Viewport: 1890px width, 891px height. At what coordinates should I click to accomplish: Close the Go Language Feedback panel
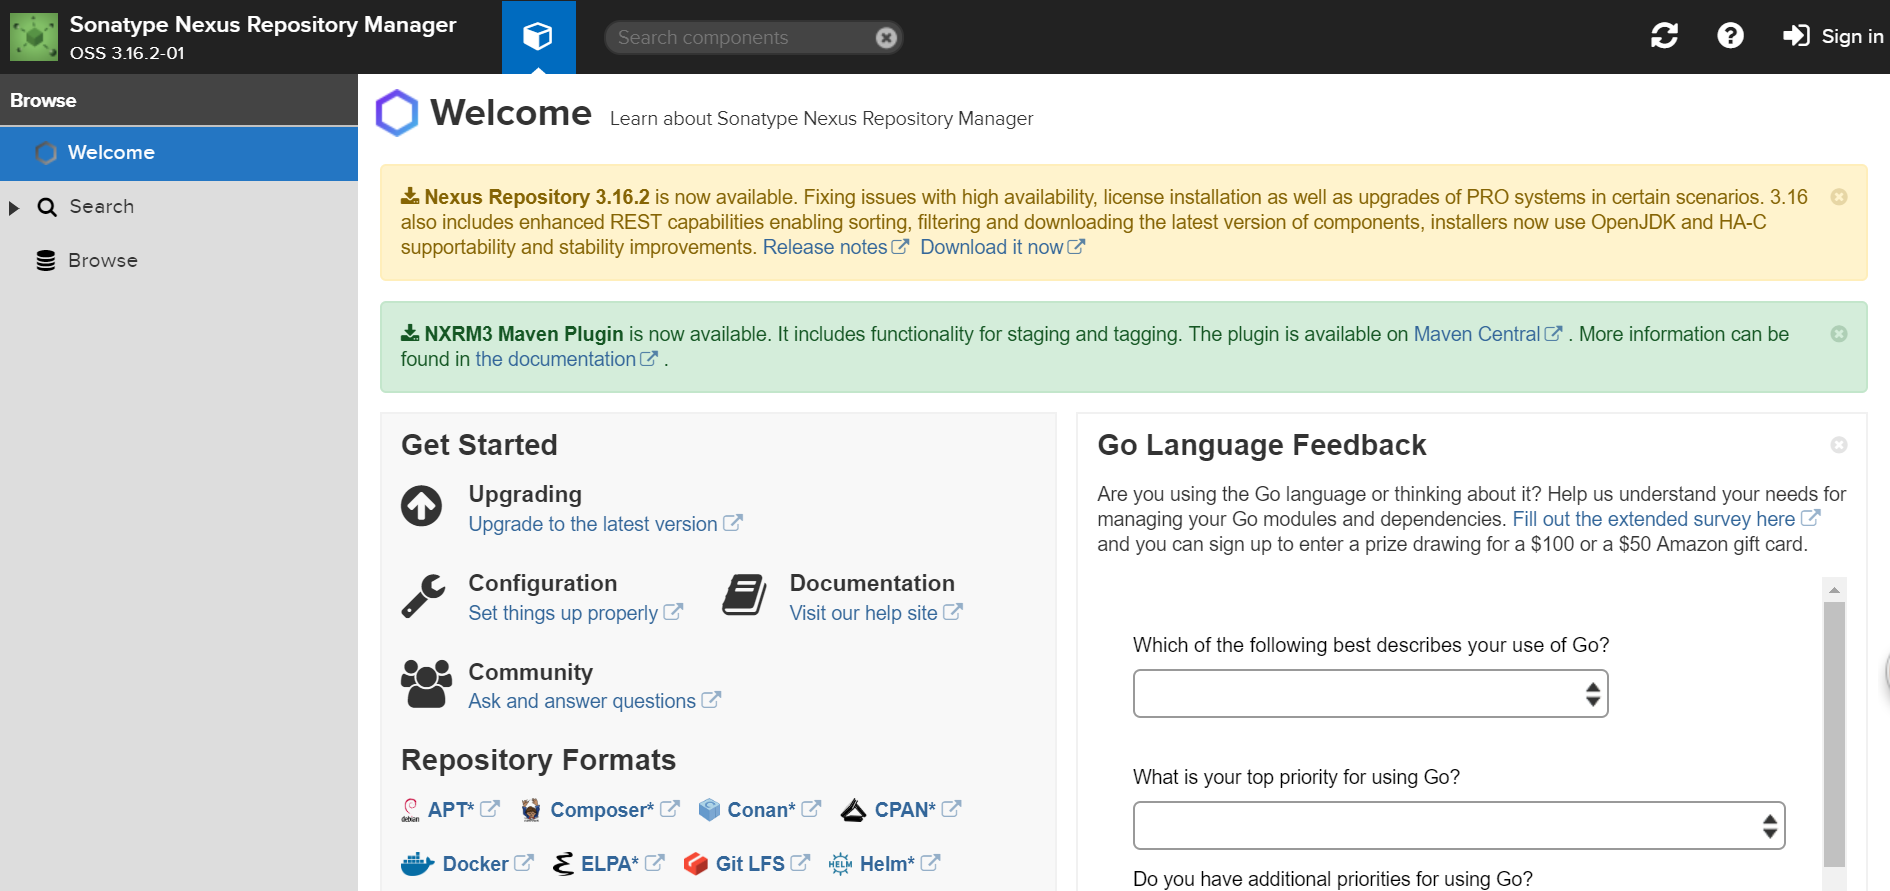[1839, 445]
